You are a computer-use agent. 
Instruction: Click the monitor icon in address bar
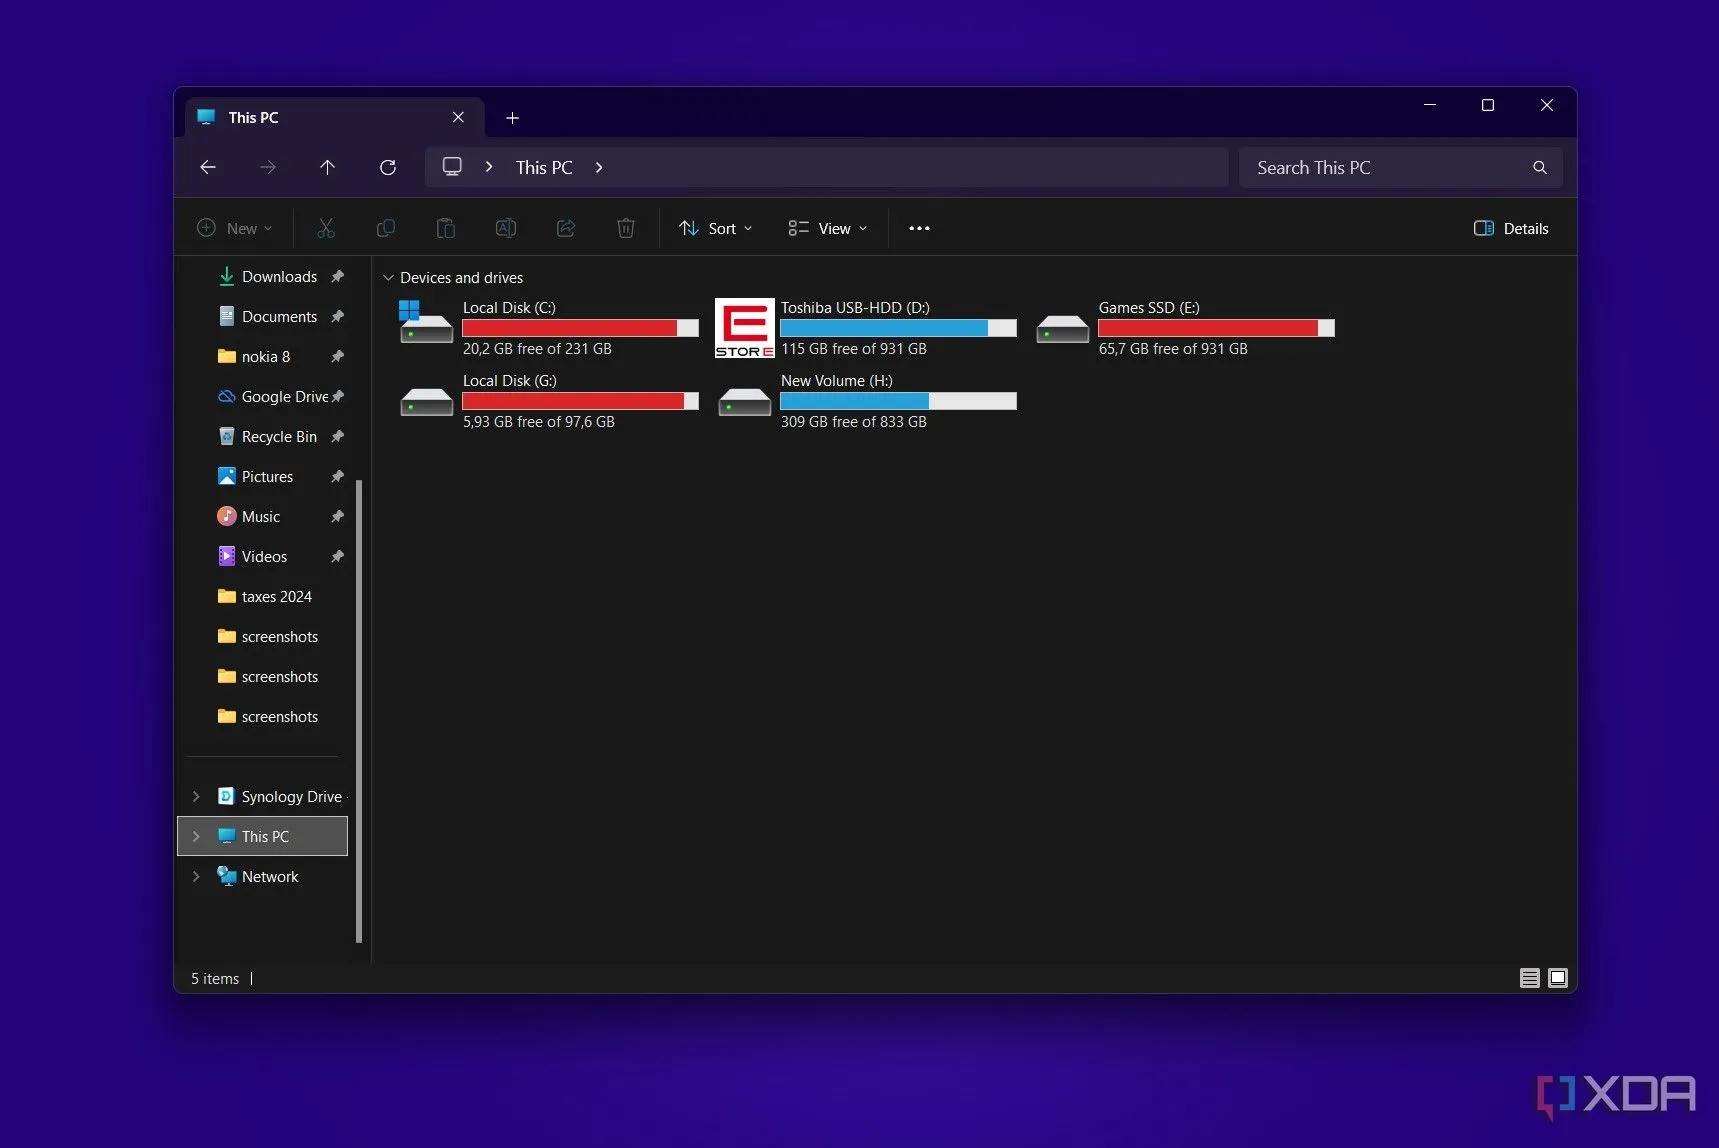click(452, 167)
